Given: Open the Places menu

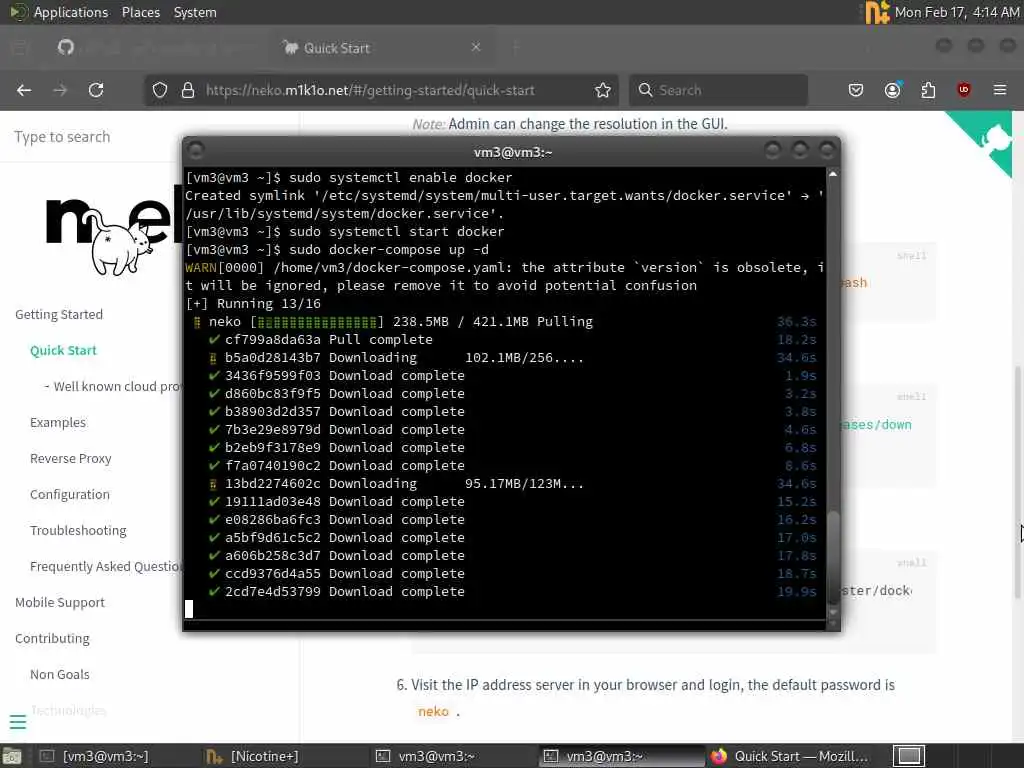Looking at the screenshot, I should [x=141, y=12].
